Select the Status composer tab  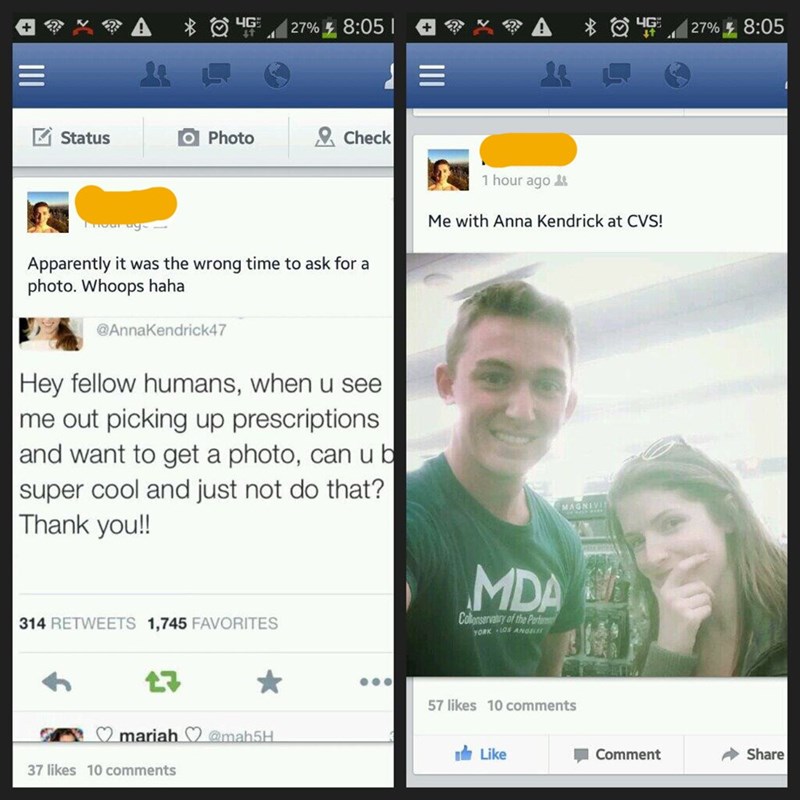[71, 137]
